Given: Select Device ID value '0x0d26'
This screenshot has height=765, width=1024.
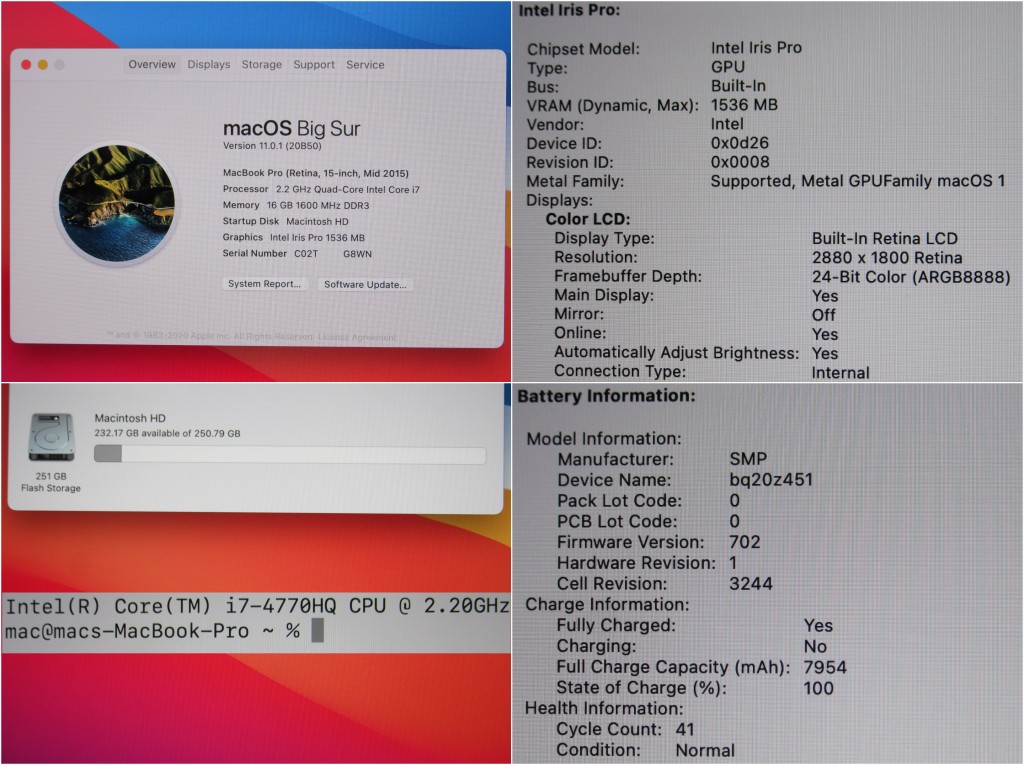Looking at the screenshot, I should 739,142.
